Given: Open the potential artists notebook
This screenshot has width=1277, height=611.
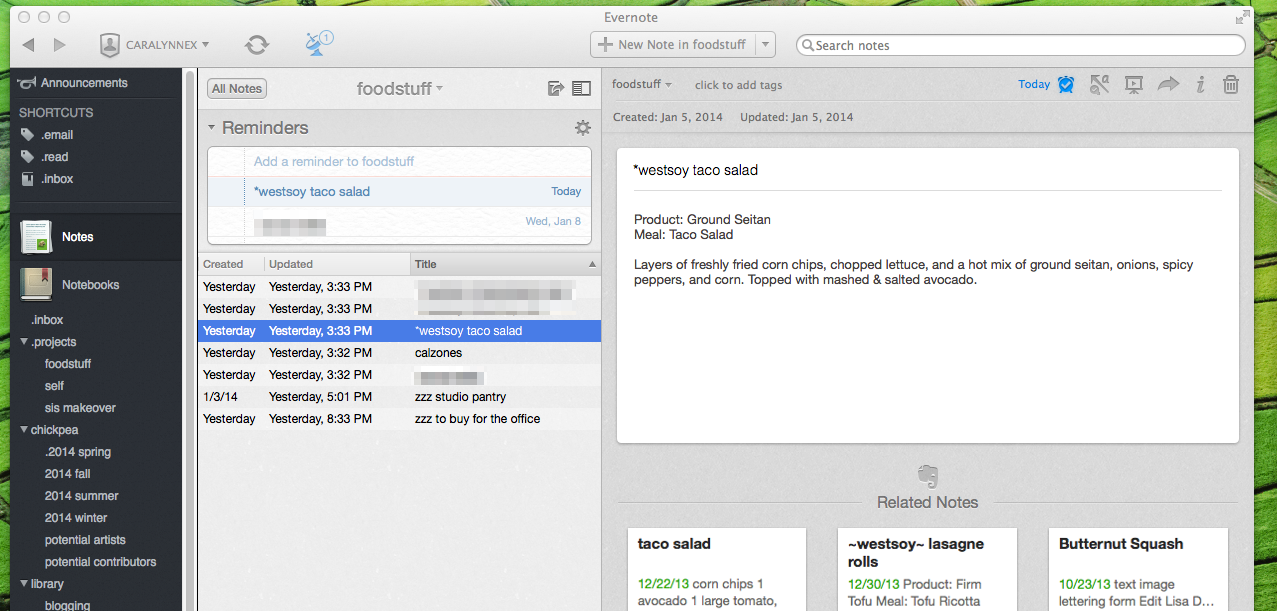Looking at the screenshot, I should pyautogui.click(x=85, y=540).
